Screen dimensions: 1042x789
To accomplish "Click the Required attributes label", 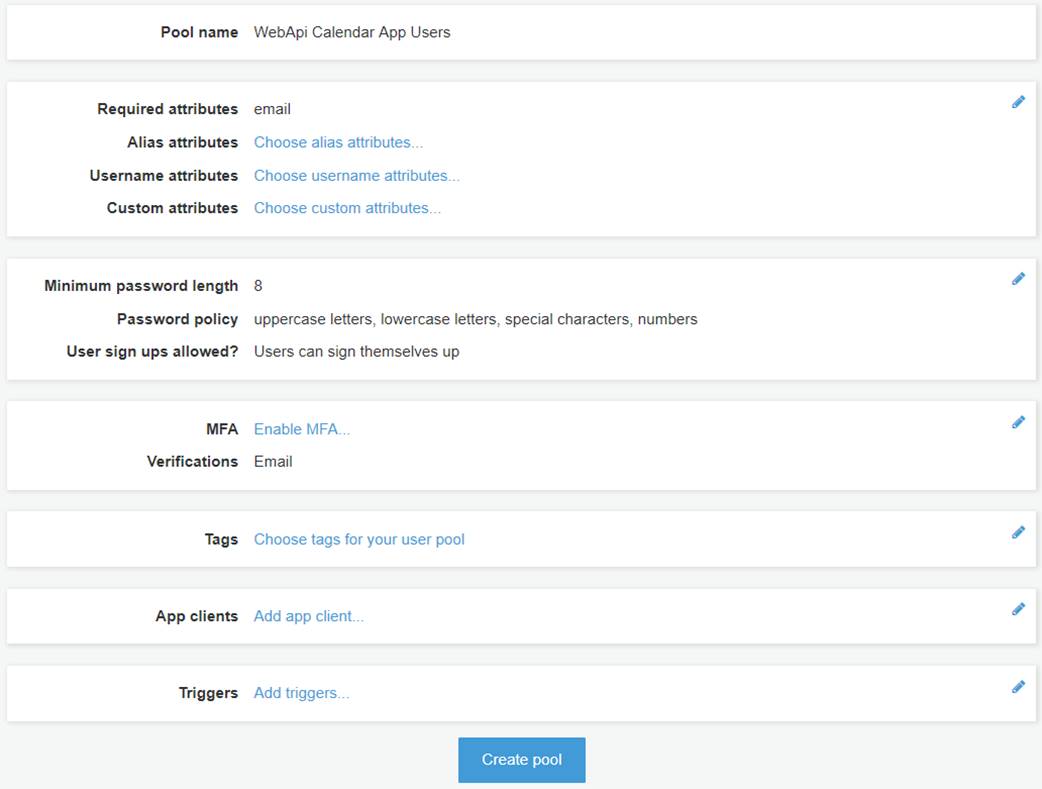I will click(167, 109).
